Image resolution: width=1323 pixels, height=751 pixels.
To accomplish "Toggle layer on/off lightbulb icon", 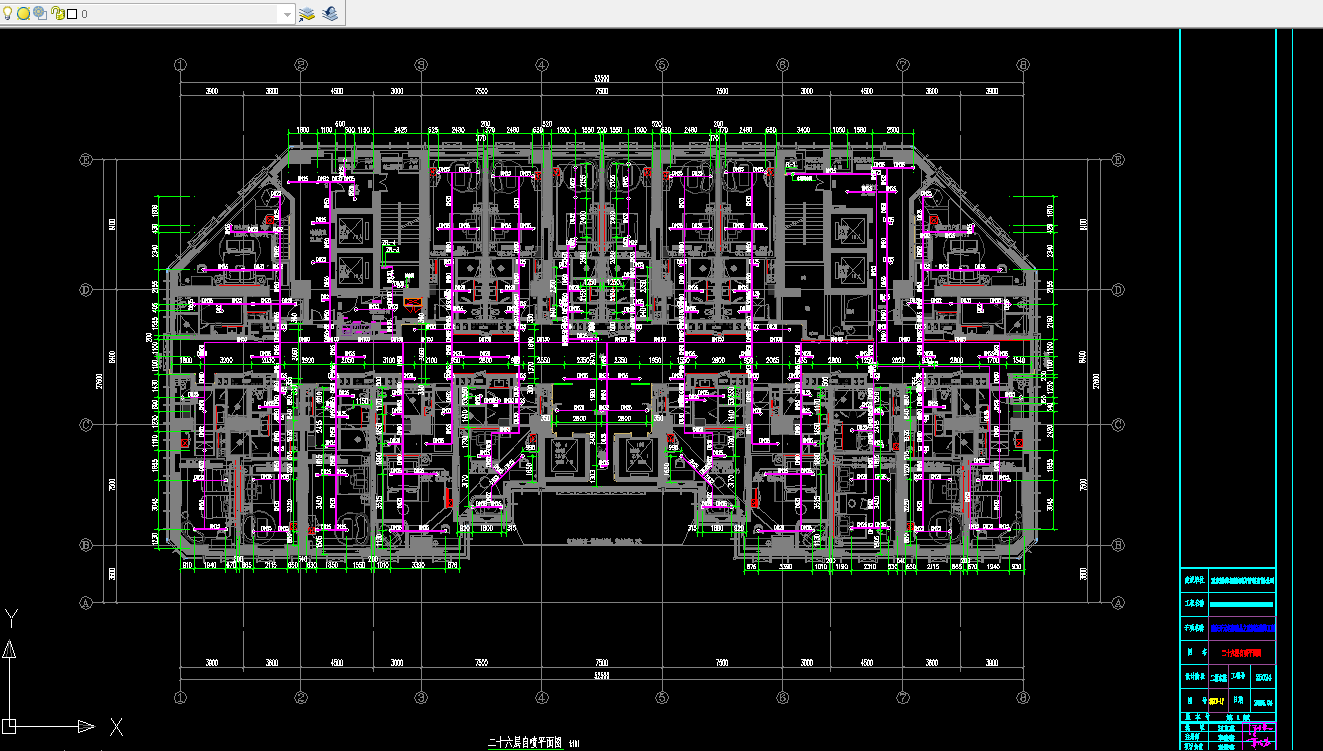I will (x=9, y=14).
